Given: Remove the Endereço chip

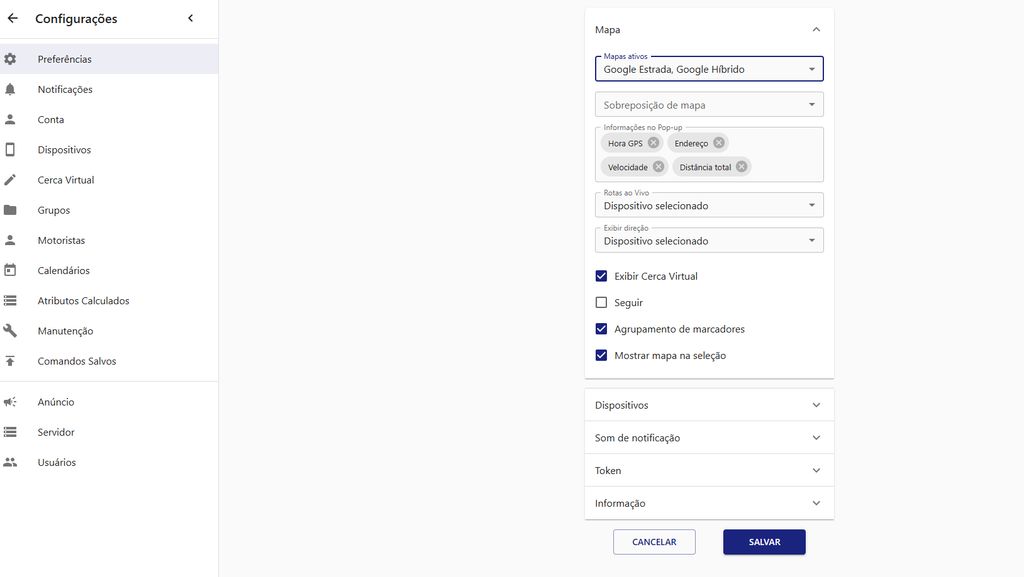Looking at the screenshot, I should (719, 143).
